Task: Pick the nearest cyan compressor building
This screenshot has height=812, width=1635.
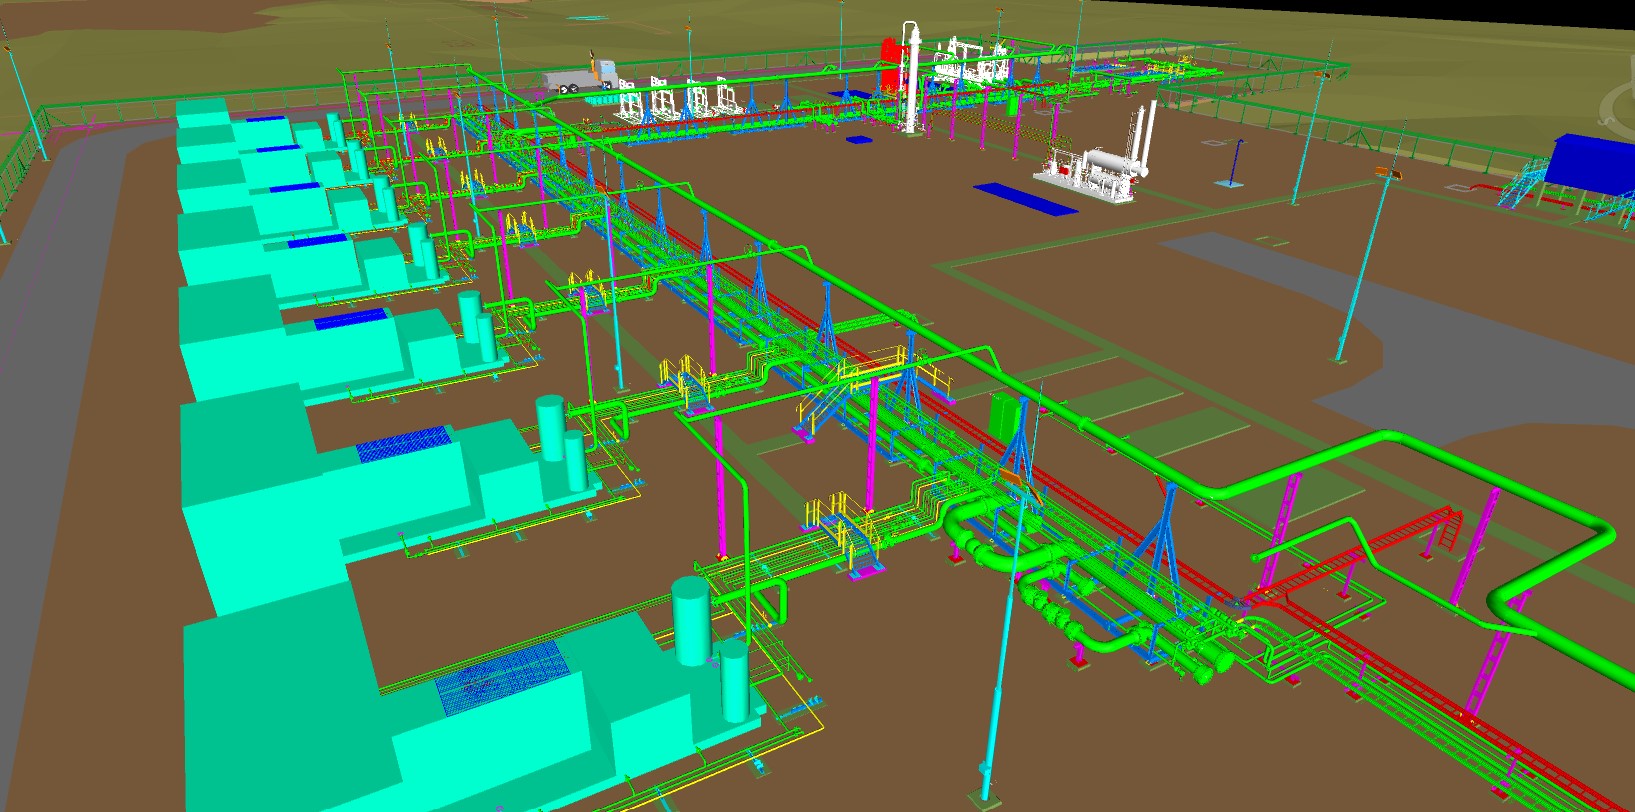Action: click(400, 700)
